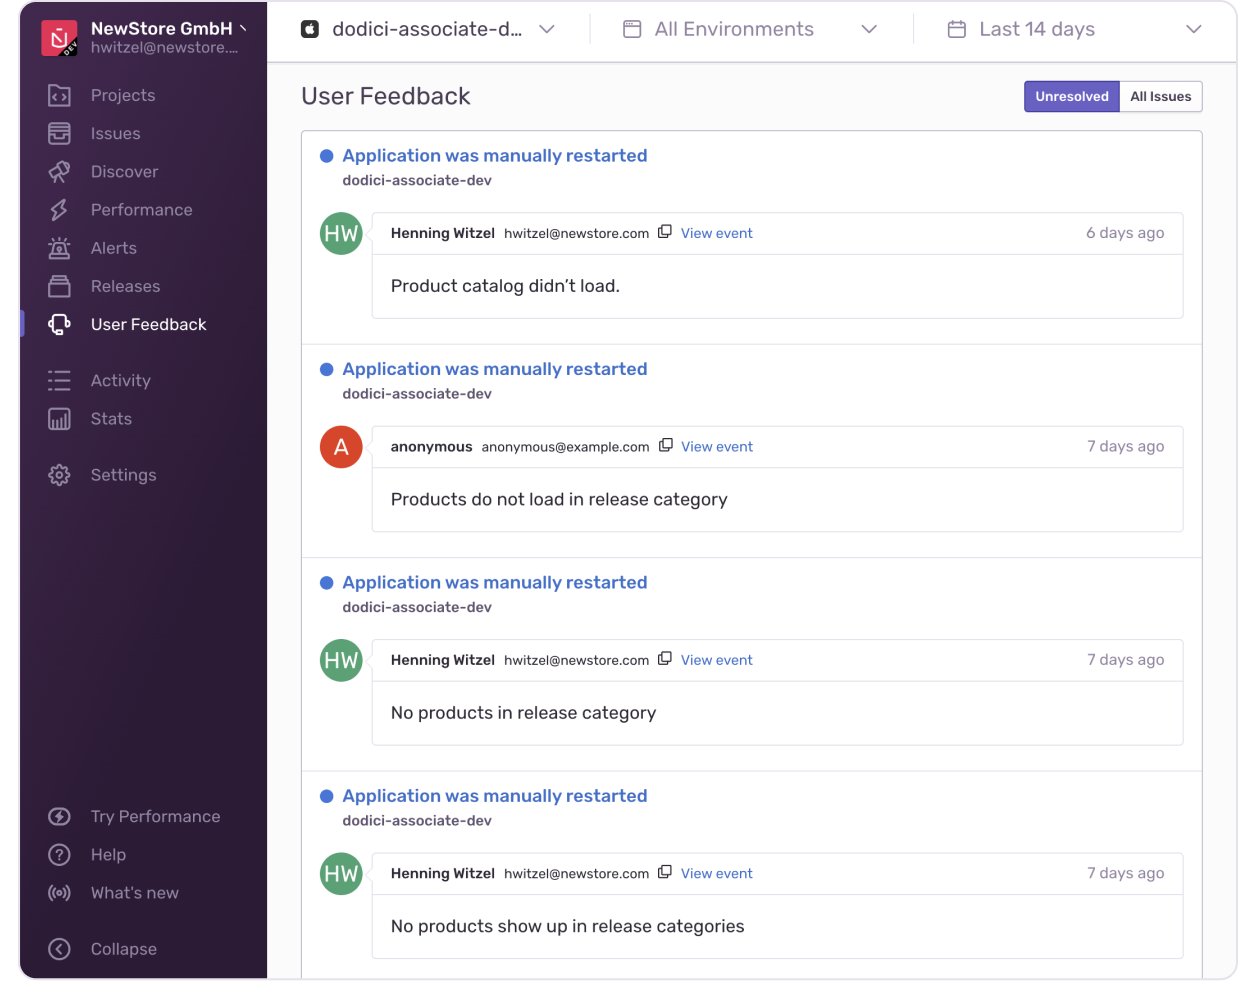Open Projects from the sidebar icon
Screen dimensions: 1256x981
59,96
